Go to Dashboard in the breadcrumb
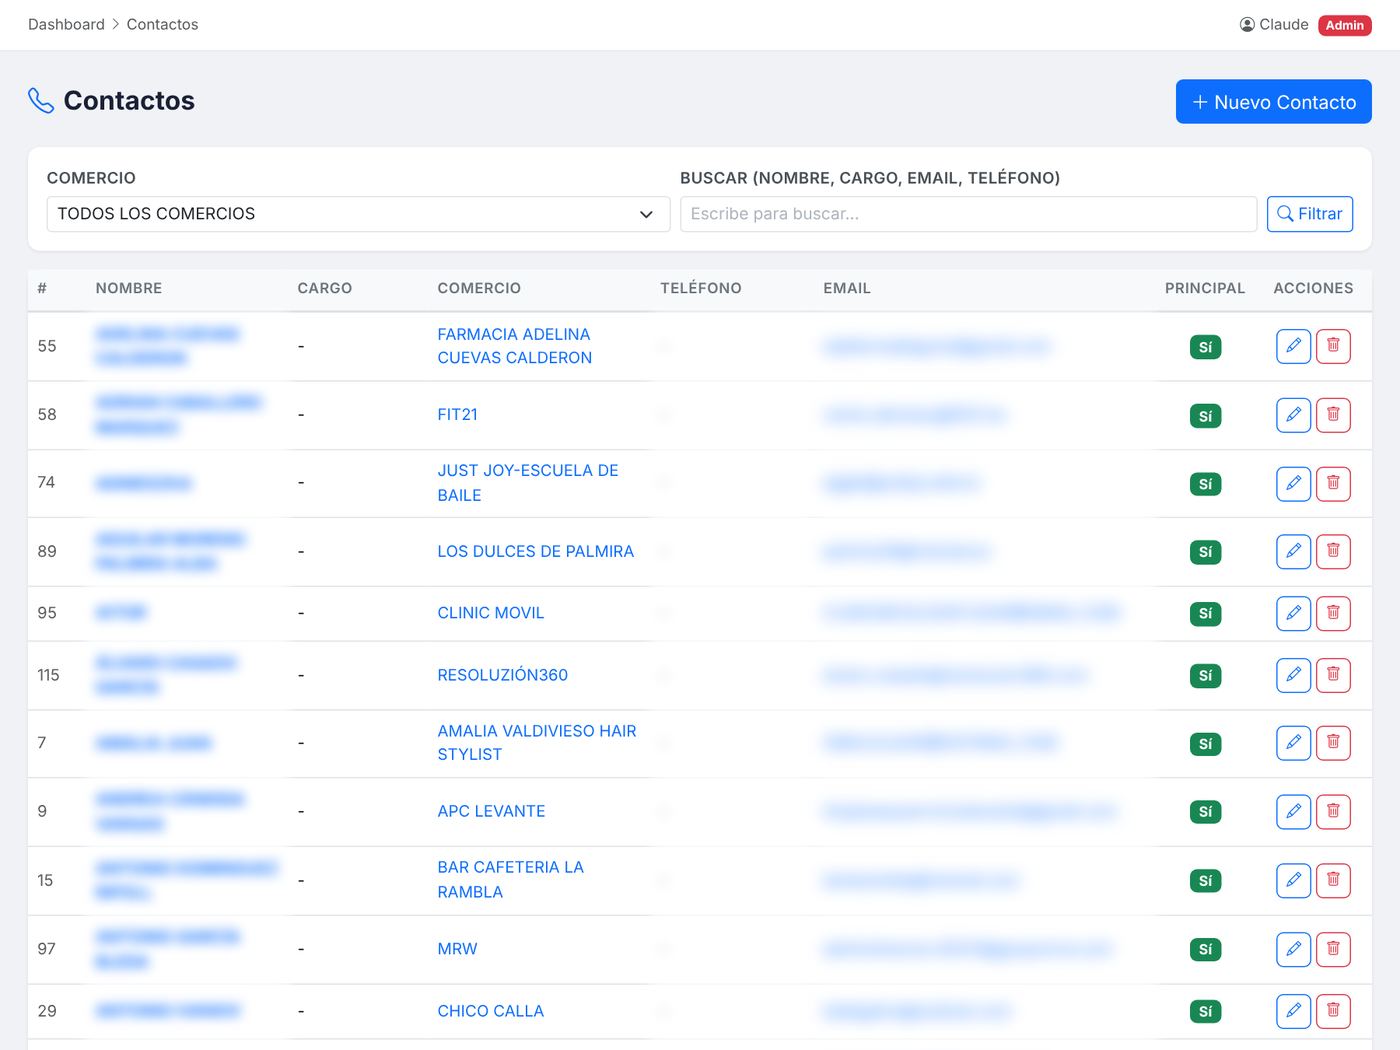This screenshot has height=1050, width=1400. coord(66,24)
